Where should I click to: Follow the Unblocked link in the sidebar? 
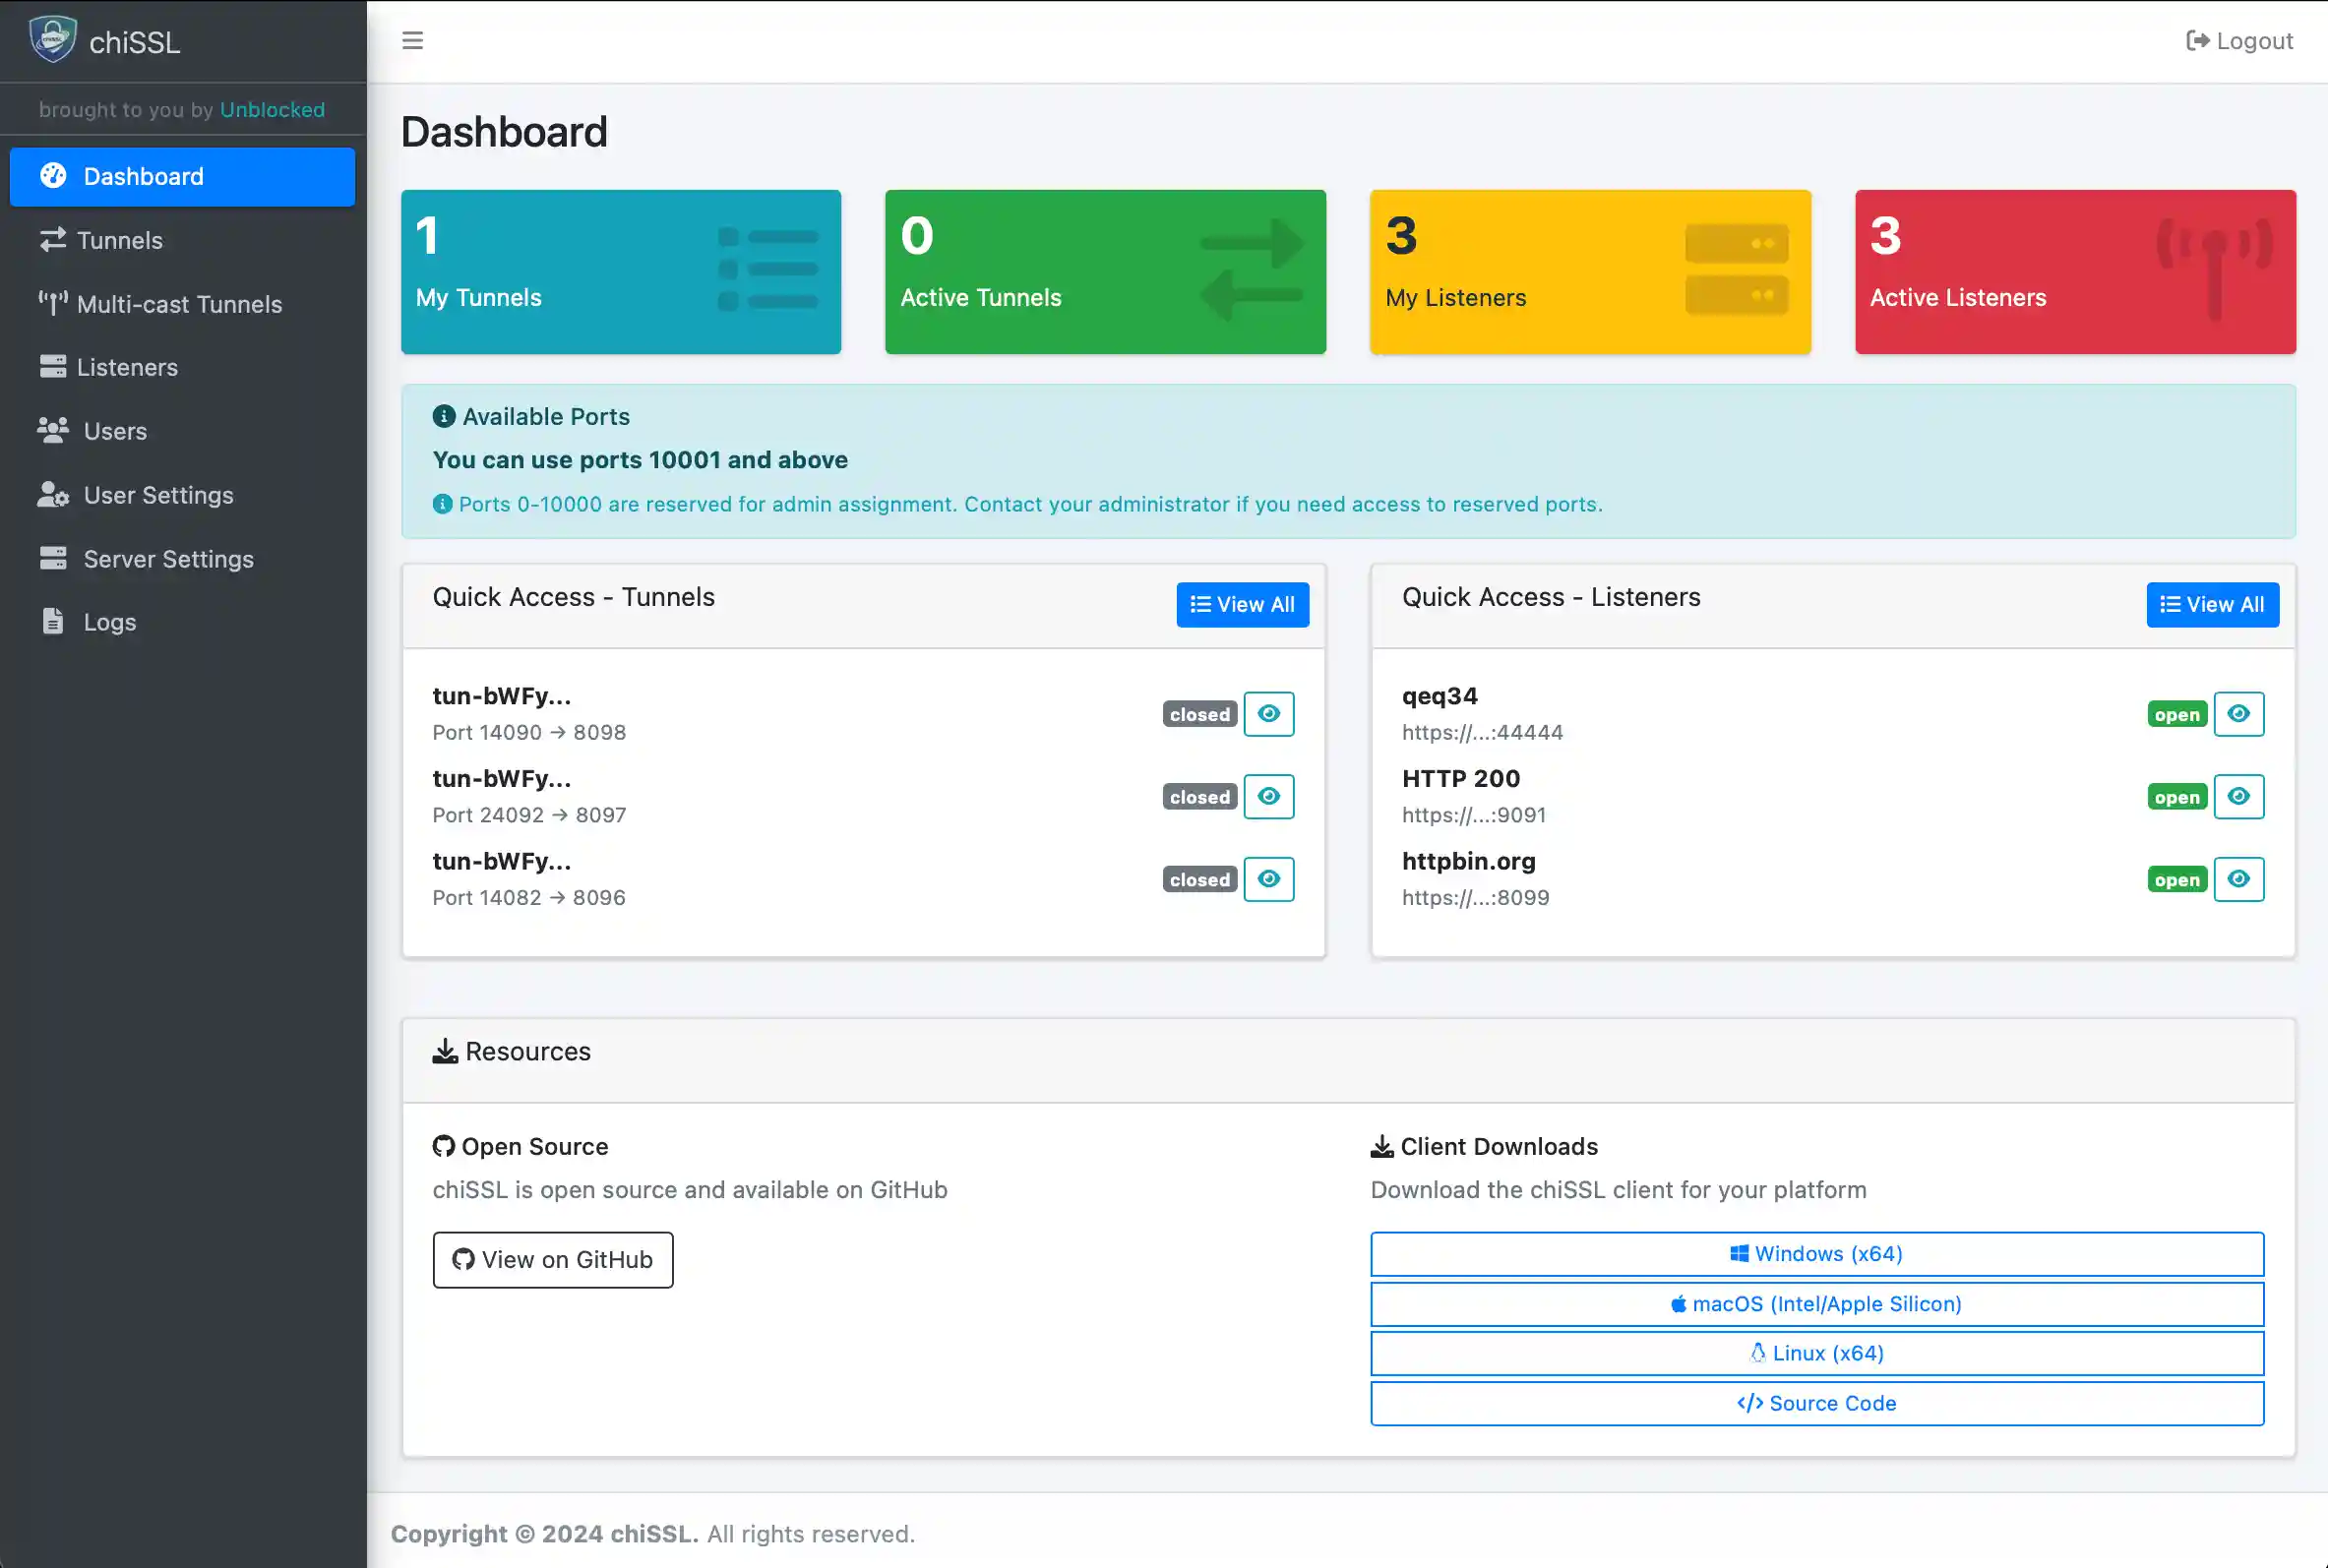(271, 110)
